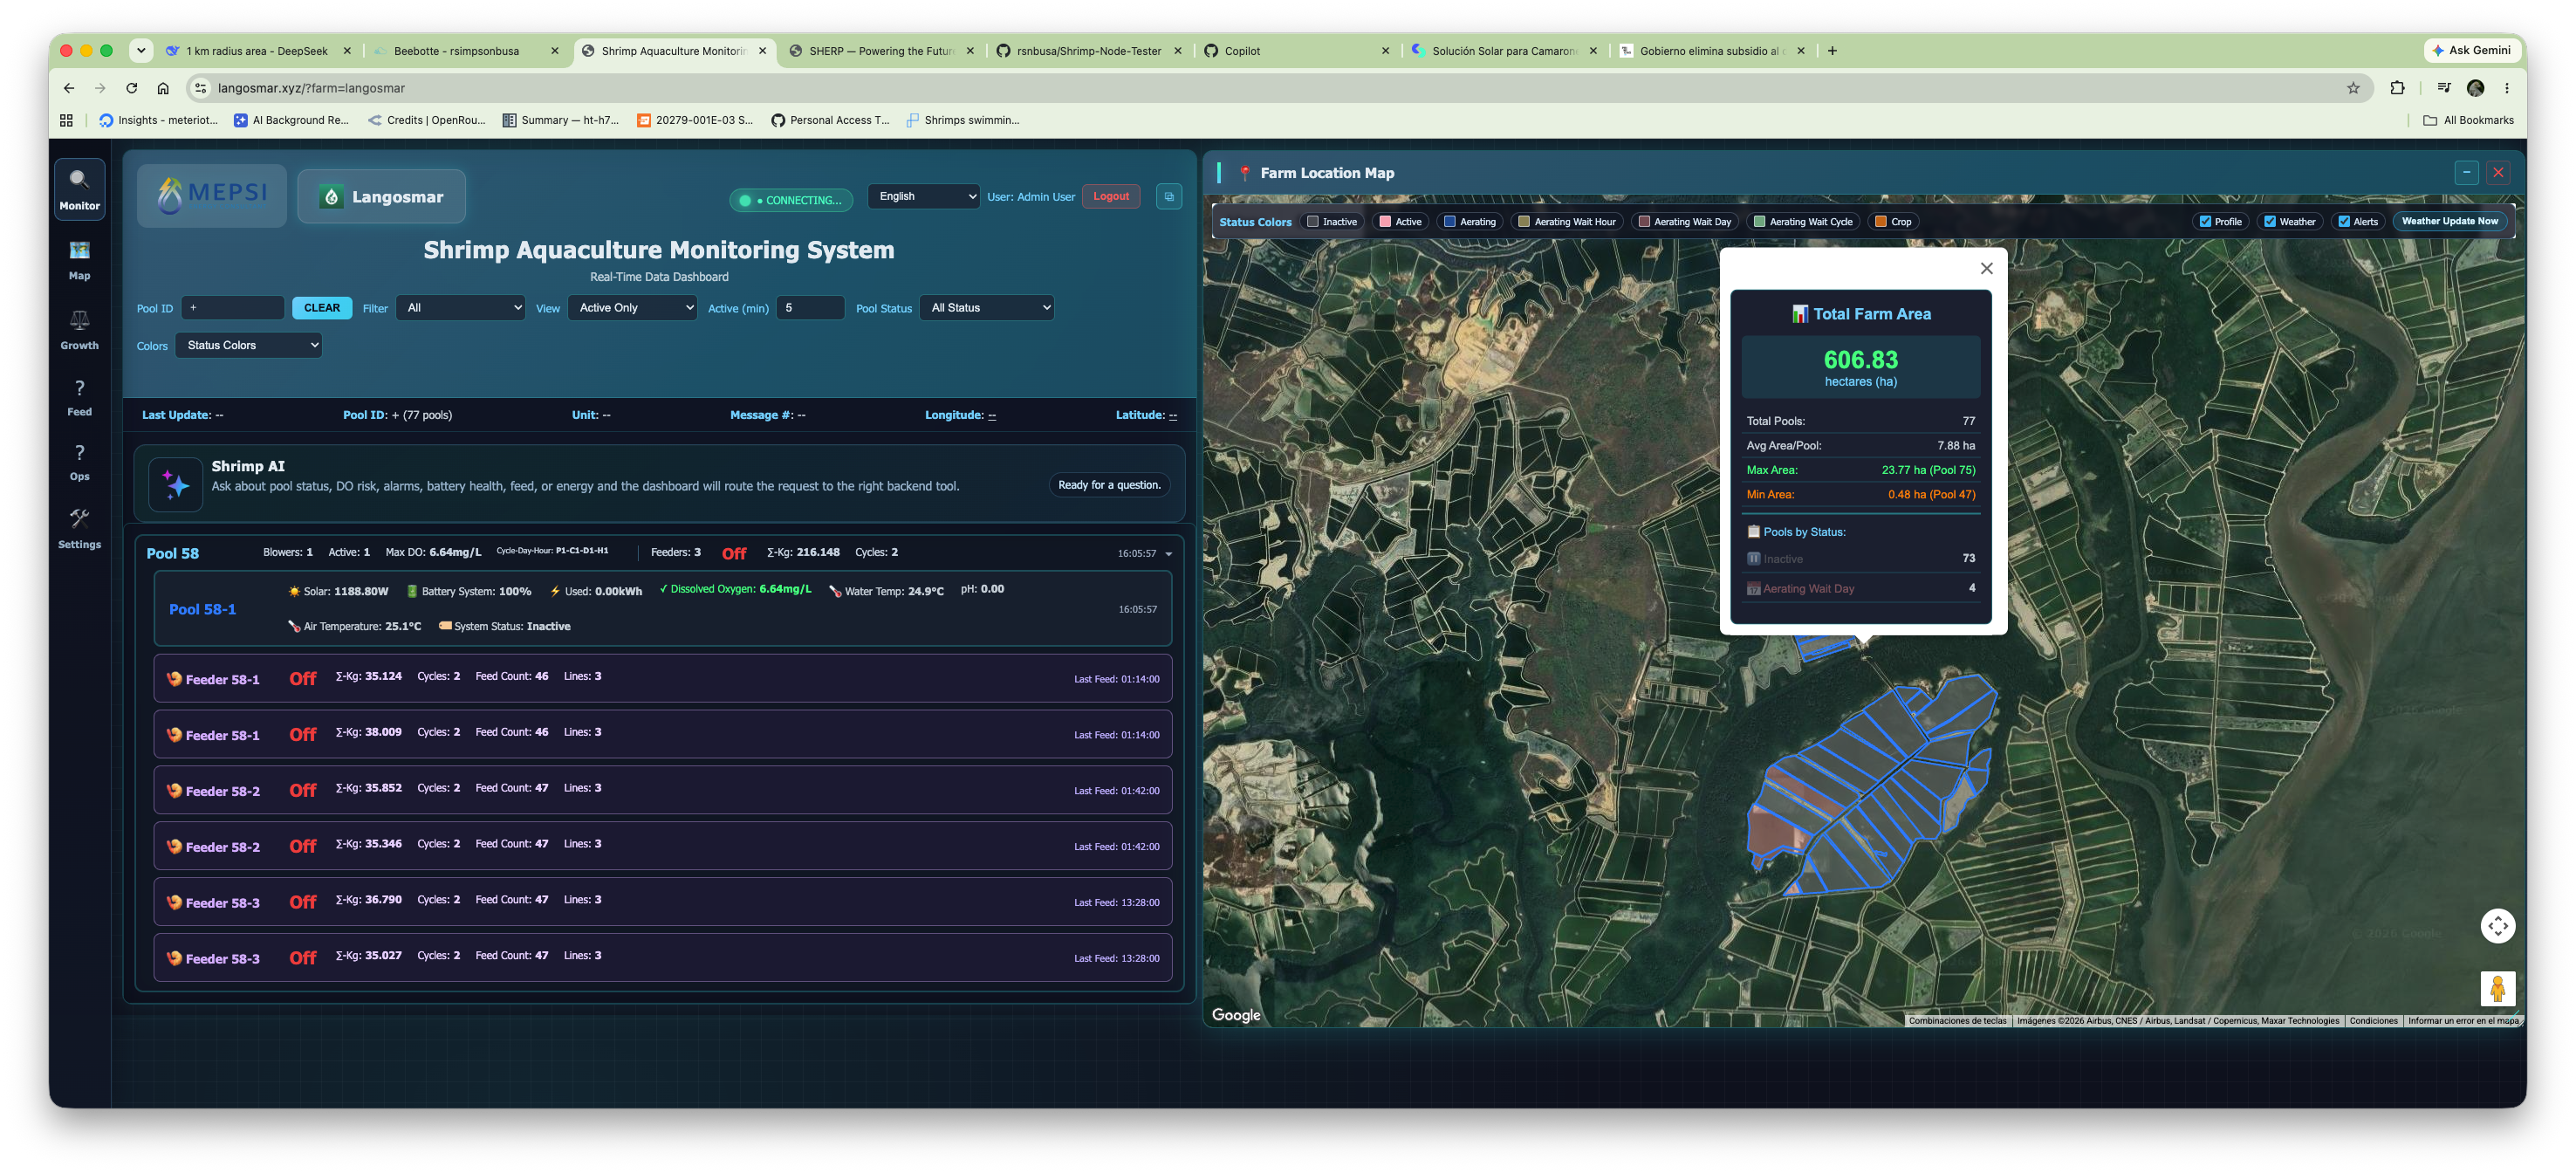Open the Insights bookmark

click(x=158, y=120)
